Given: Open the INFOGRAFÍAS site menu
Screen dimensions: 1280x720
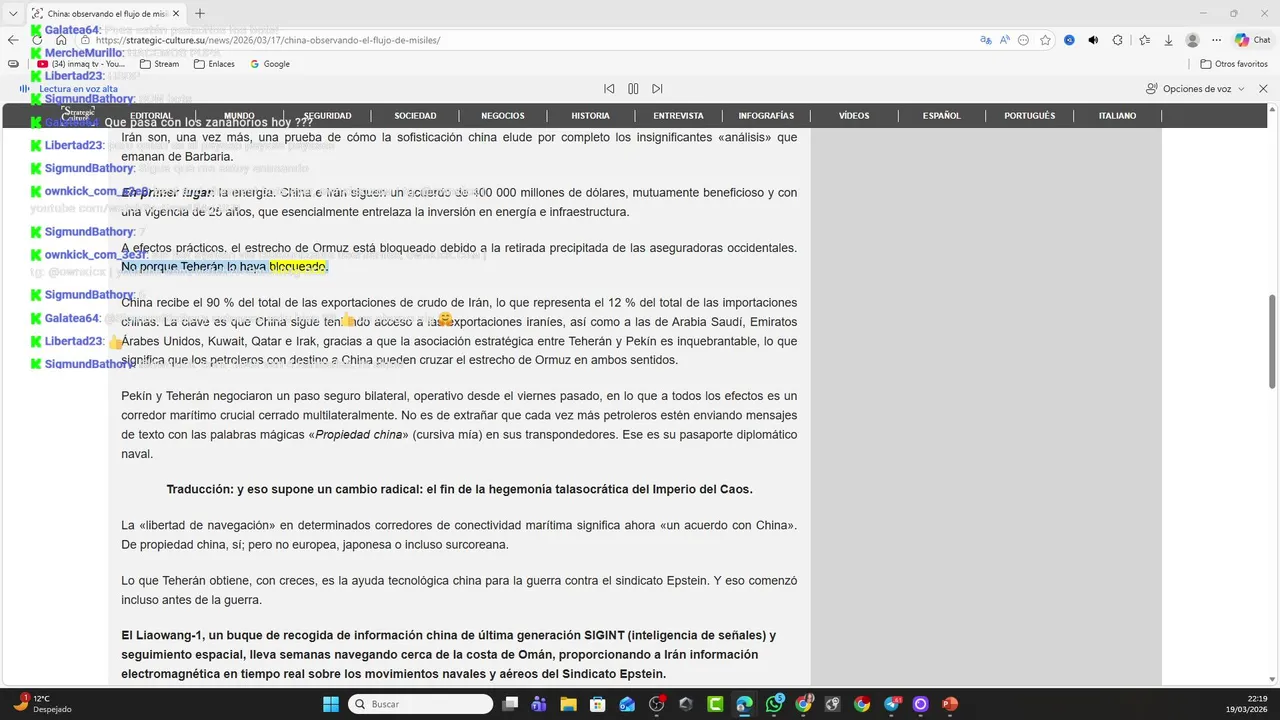Looking at the screenshot, I should pos(766,116).
